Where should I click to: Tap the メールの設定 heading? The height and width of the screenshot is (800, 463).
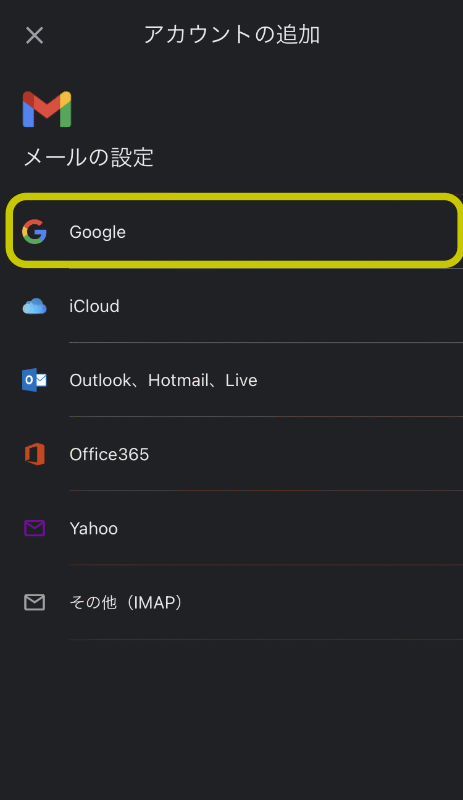[x=89, y=157]
